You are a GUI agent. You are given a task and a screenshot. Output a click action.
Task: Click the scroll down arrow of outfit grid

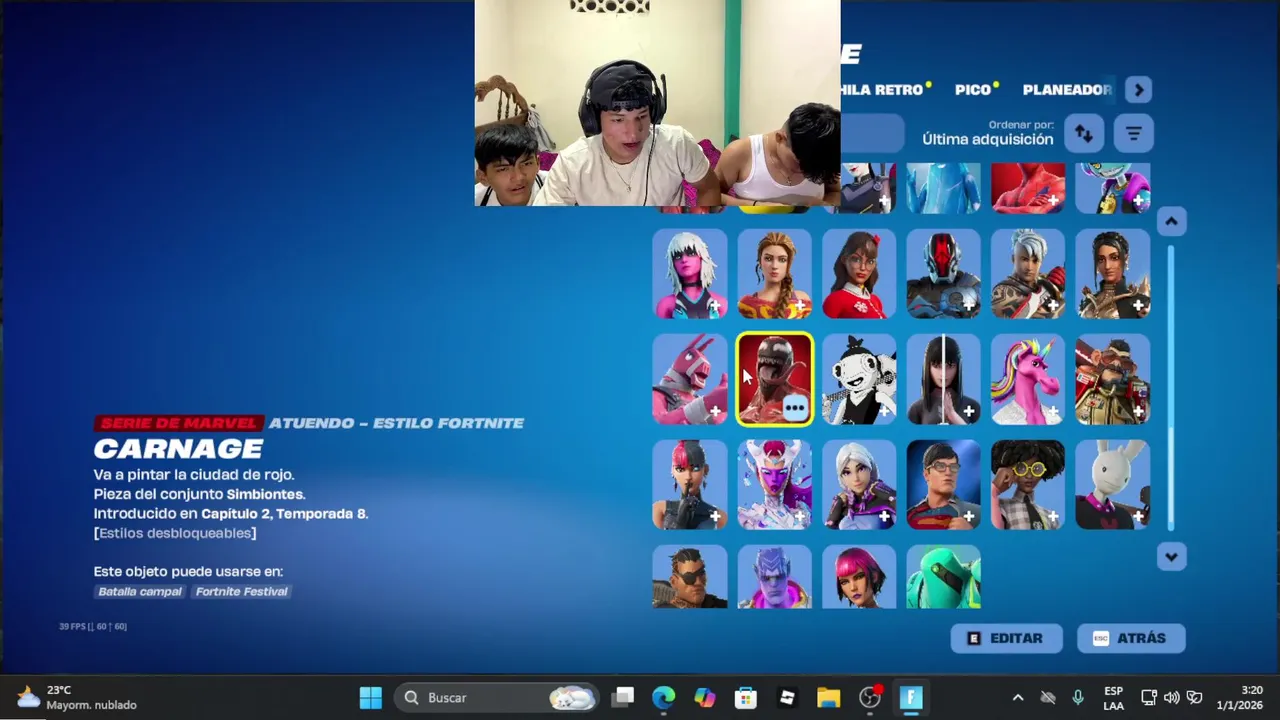pos(1171,557)
